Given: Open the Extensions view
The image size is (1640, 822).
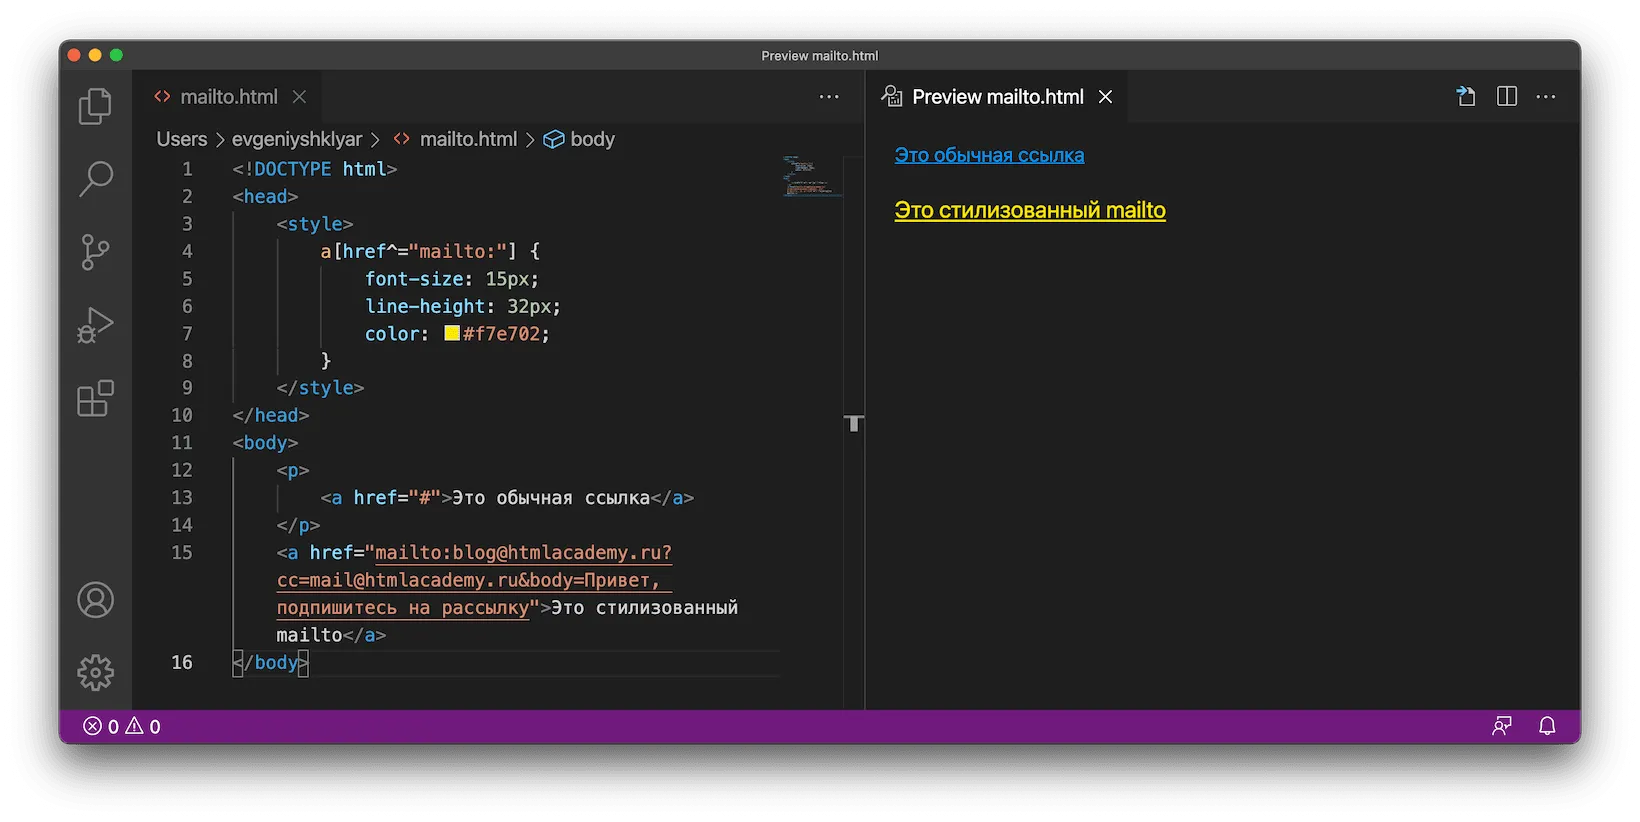Looking at the screenshot, I should 95,398.
